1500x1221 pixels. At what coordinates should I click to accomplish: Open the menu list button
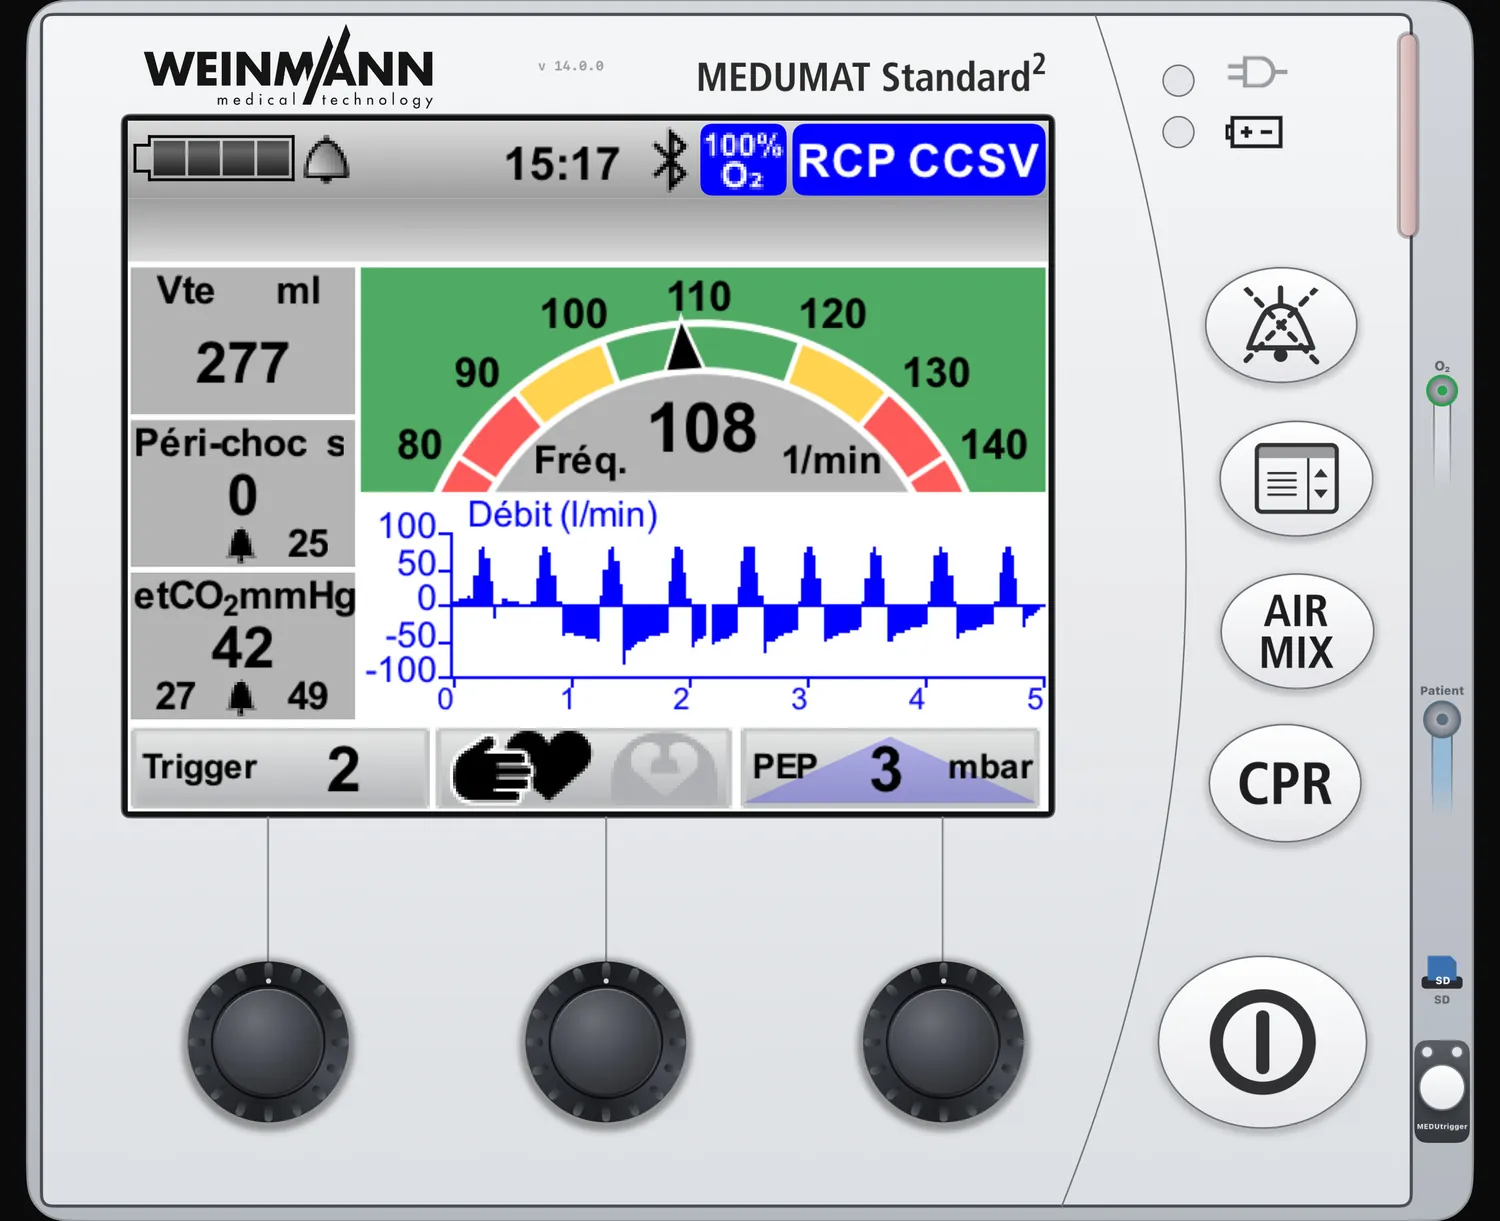pos(1296,478)
